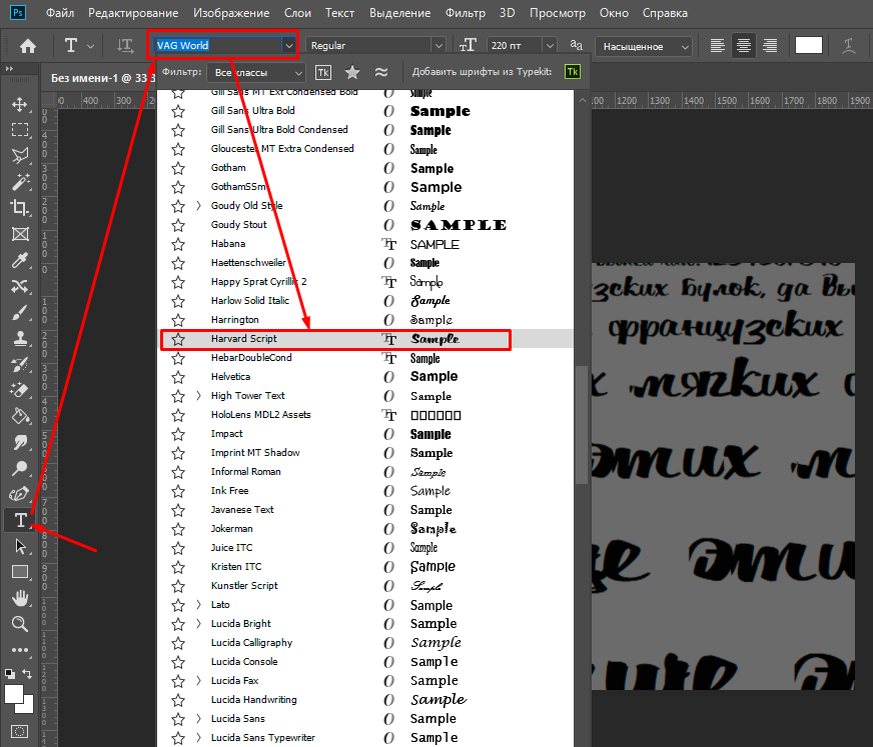
Task: Select the Magic Wand tool
Action: pos(20,181)
